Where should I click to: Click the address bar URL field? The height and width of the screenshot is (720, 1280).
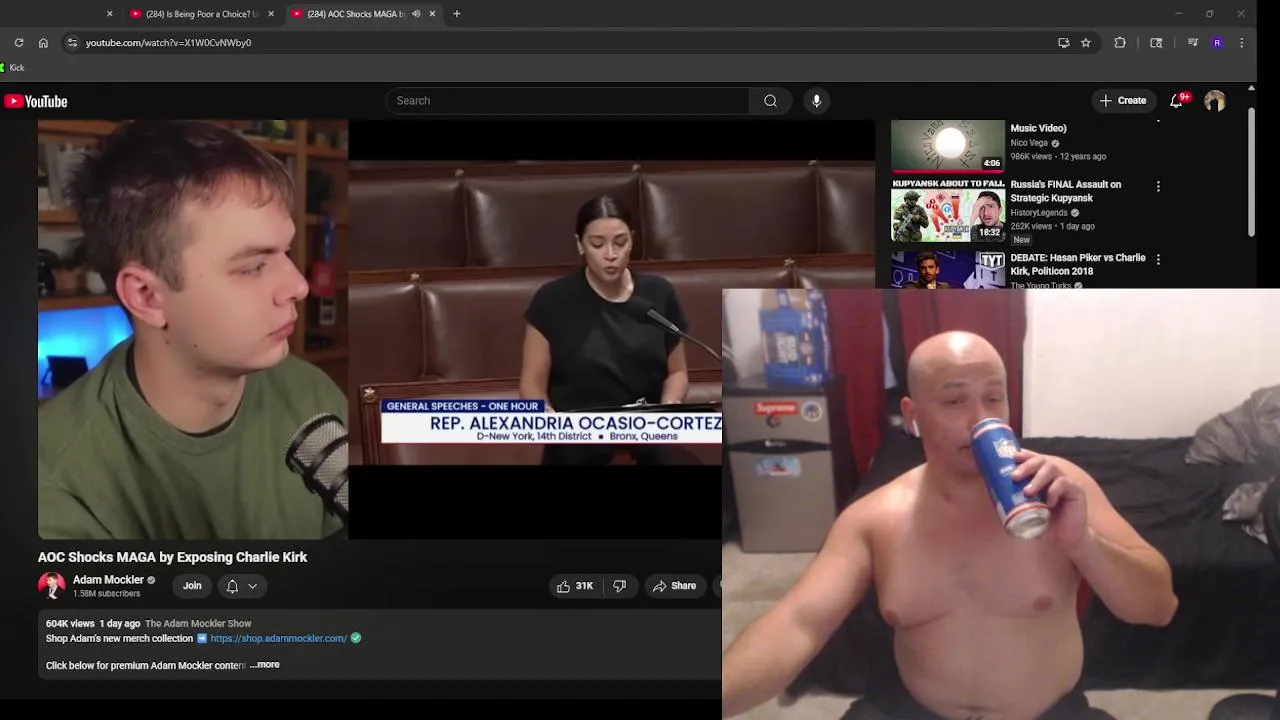[560, 43]
